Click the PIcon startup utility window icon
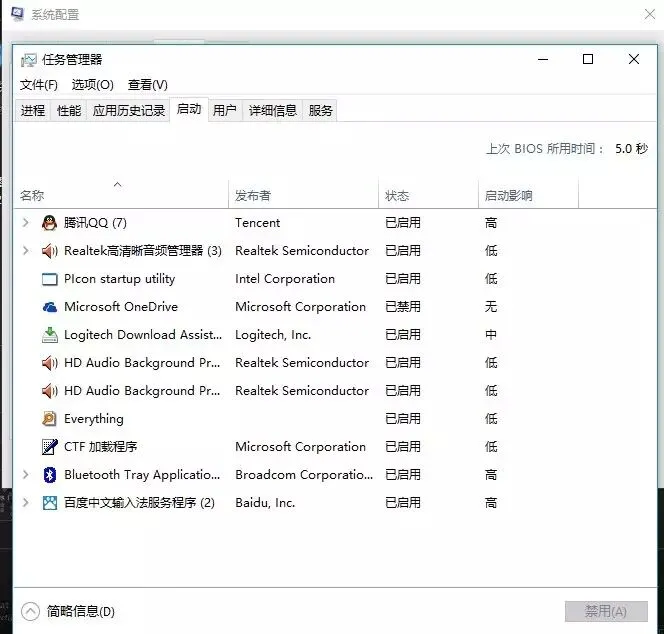Image resolution: width=664 pixels, height=634 pixels. tap(50, 279)
